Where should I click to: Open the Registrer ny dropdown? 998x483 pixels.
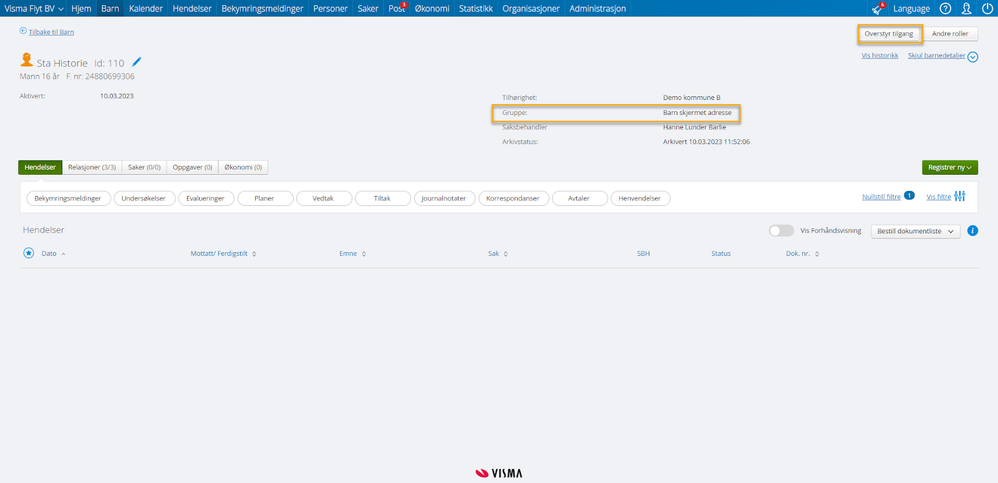coord(950,167)
